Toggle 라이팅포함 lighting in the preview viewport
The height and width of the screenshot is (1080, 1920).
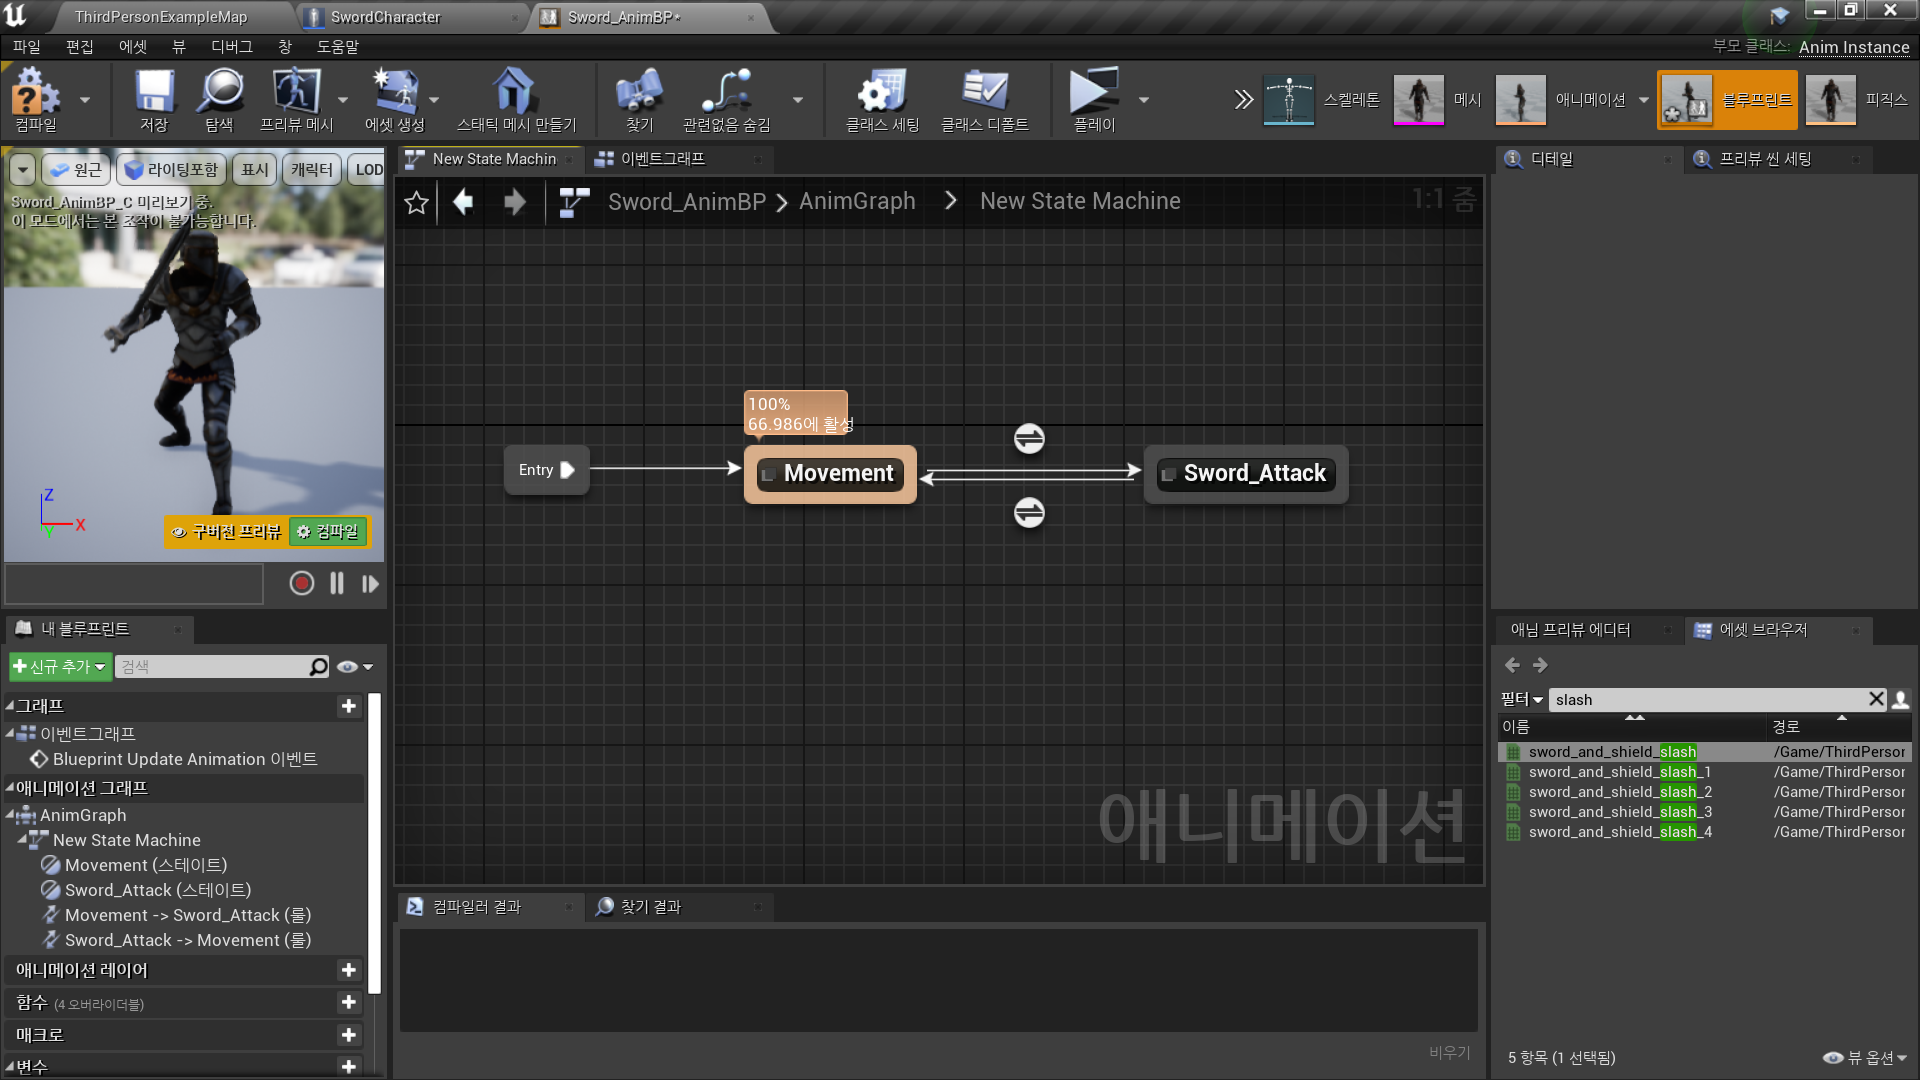tap(171, 168)
